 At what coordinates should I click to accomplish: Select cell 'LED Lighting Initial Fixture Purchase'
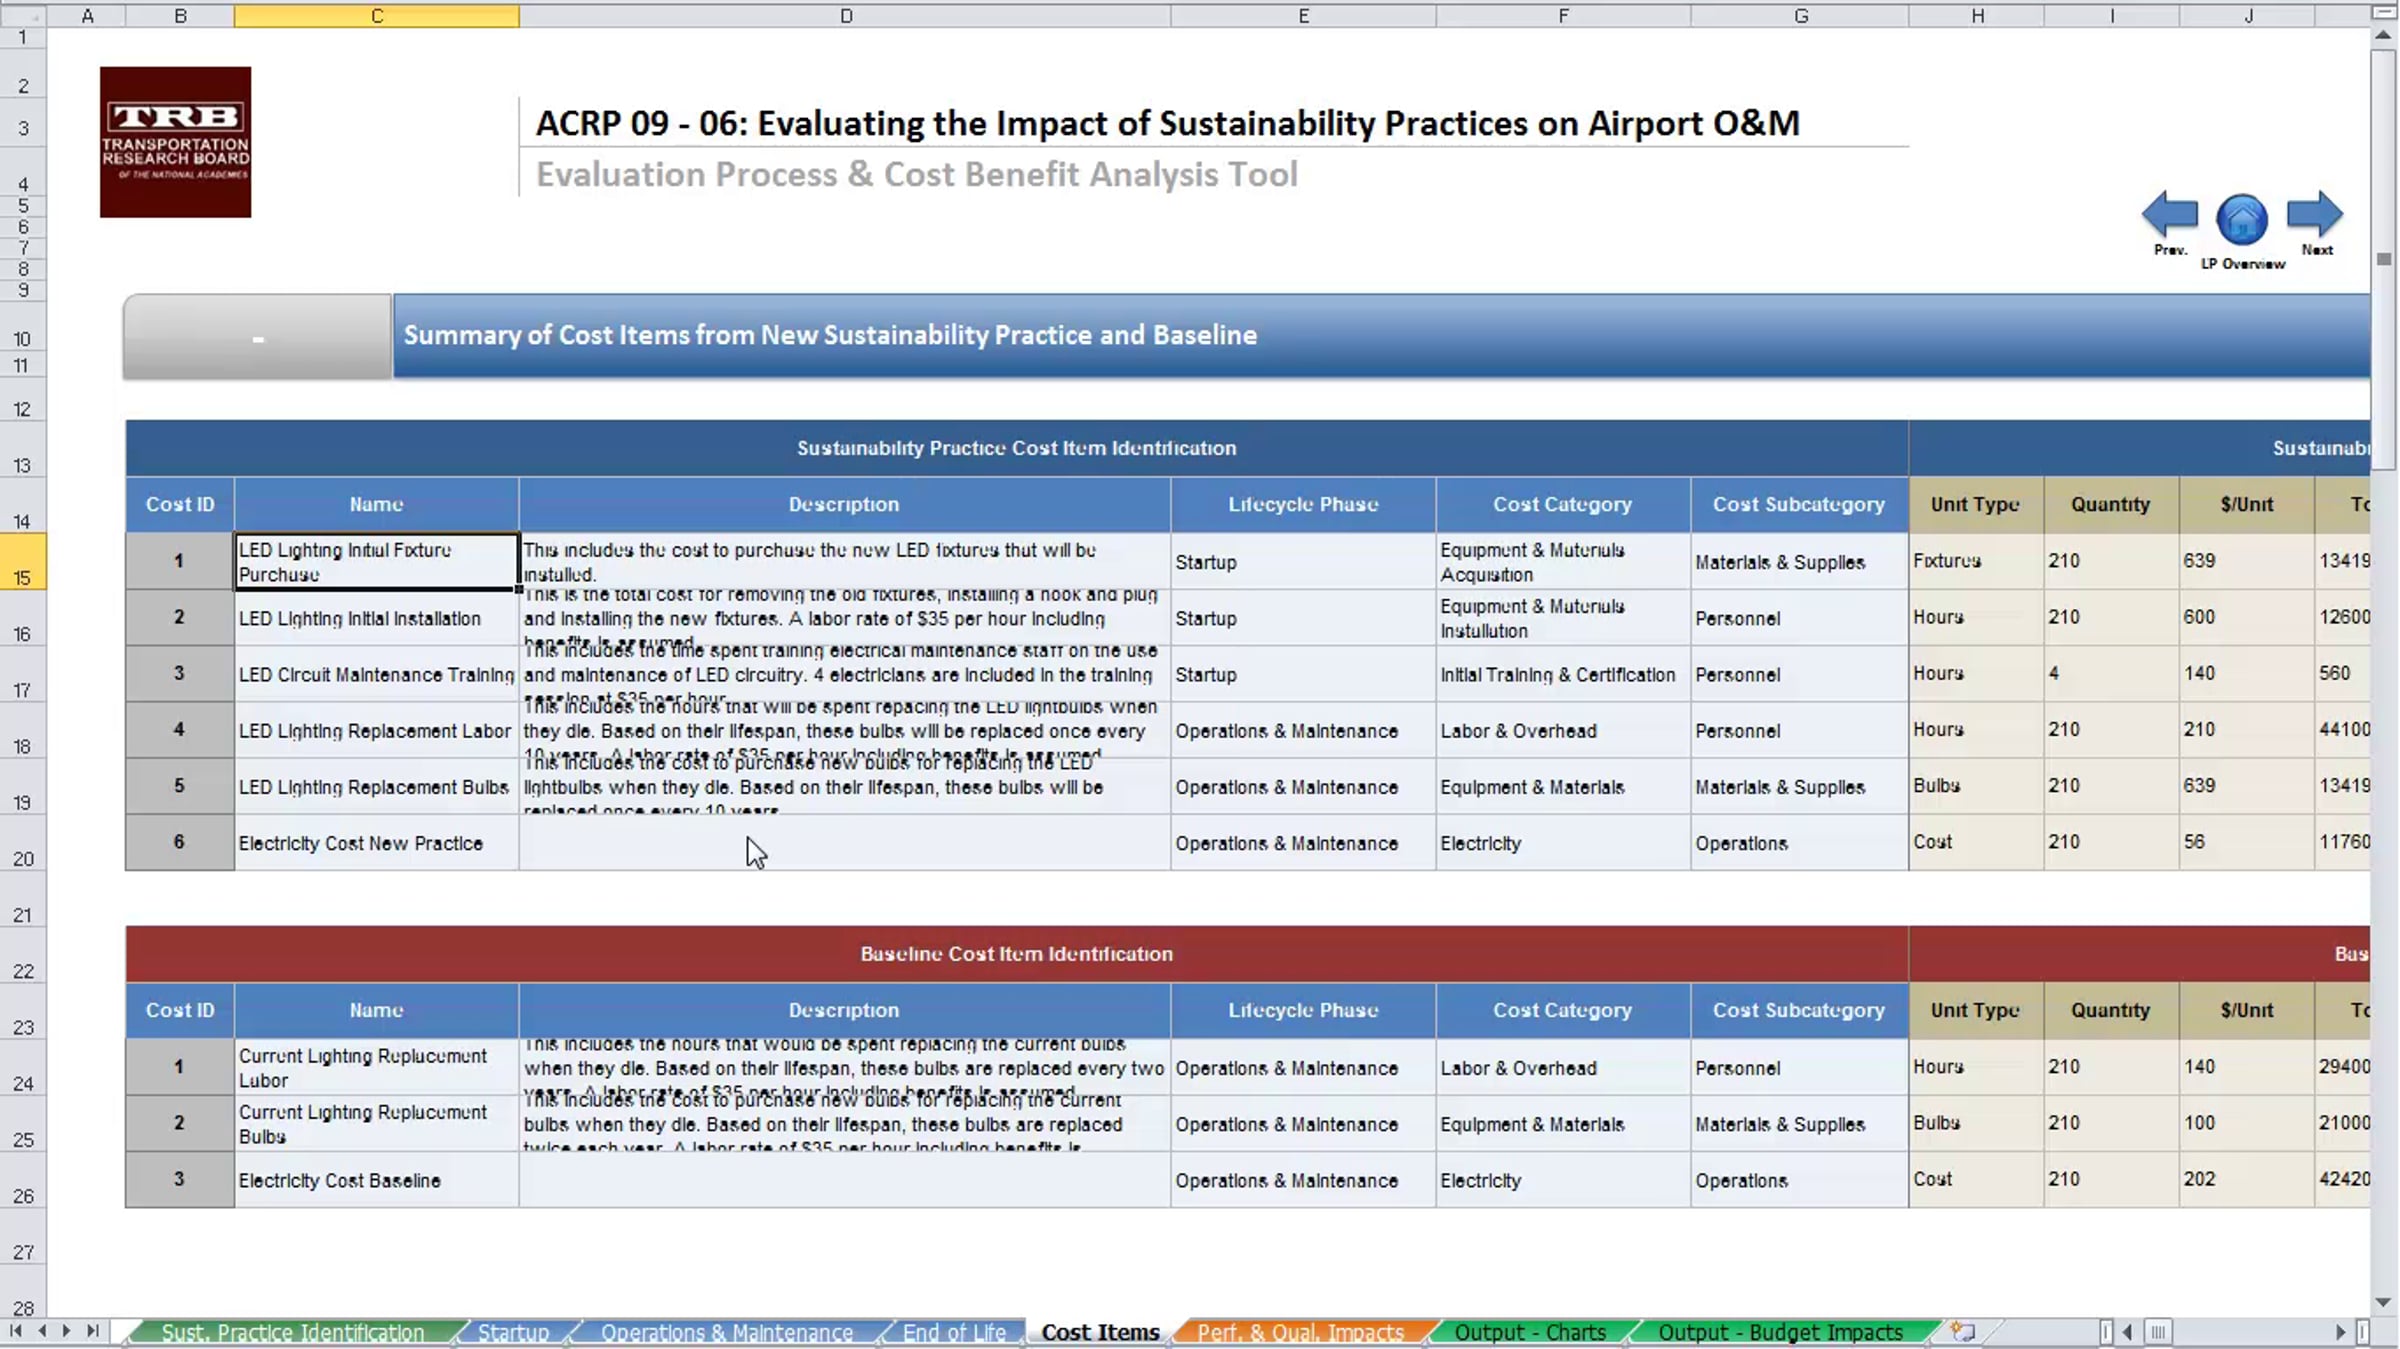point(376,562)
